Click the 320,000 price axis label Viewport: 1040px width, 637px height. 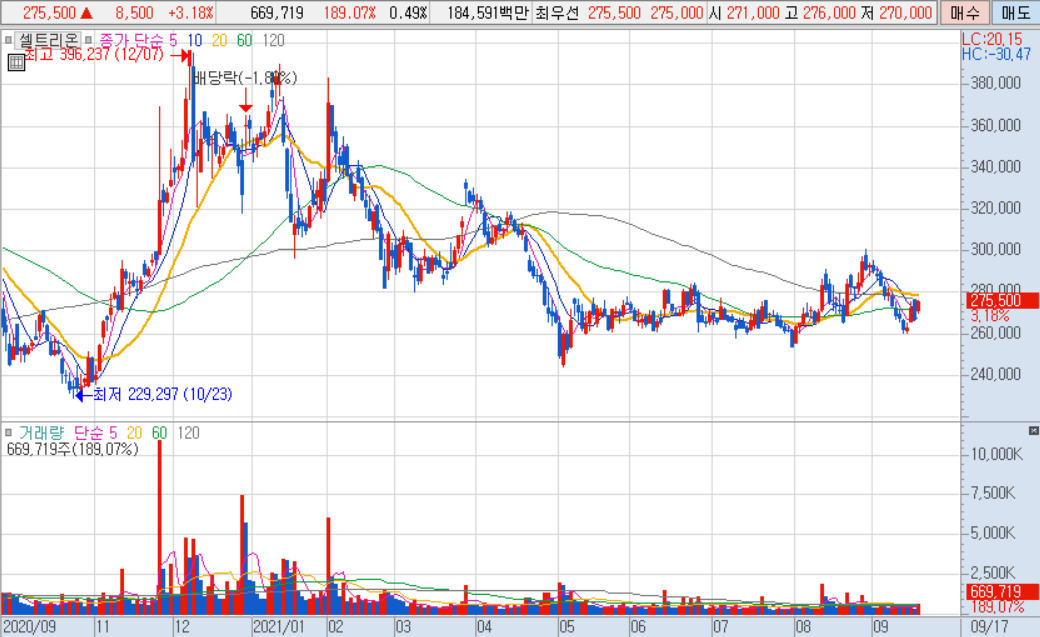[x=996, y=208]
